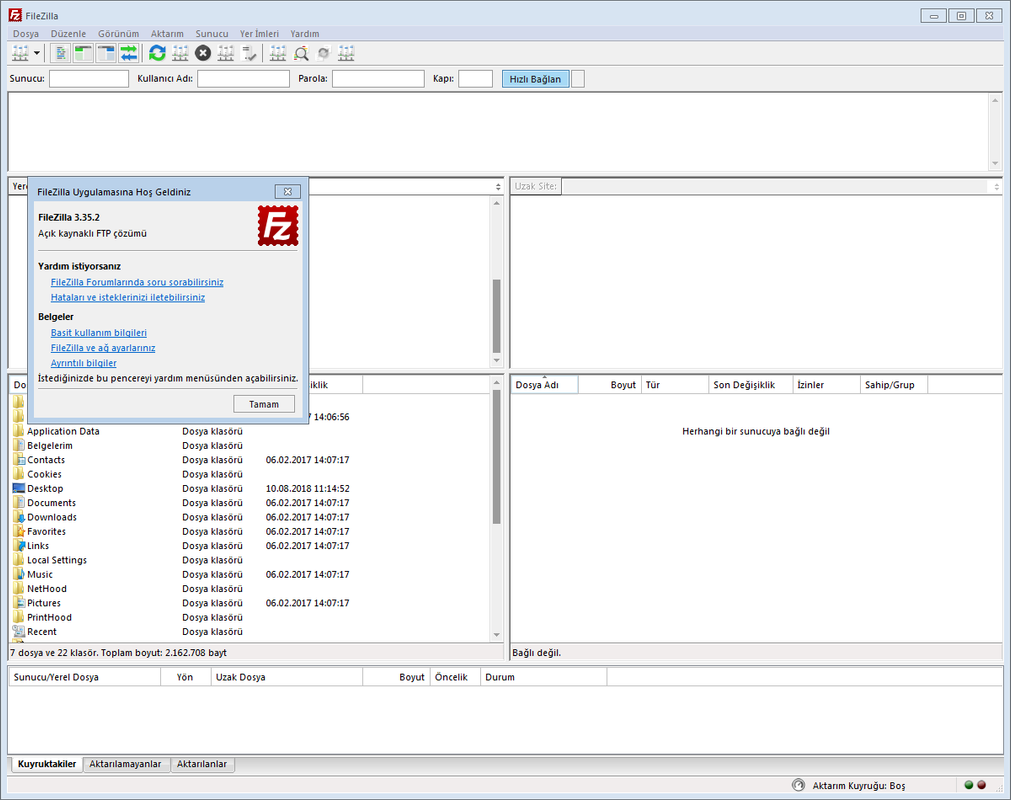Click the Pictures folder icon
Screen dimensions: 1011x800
19,603
